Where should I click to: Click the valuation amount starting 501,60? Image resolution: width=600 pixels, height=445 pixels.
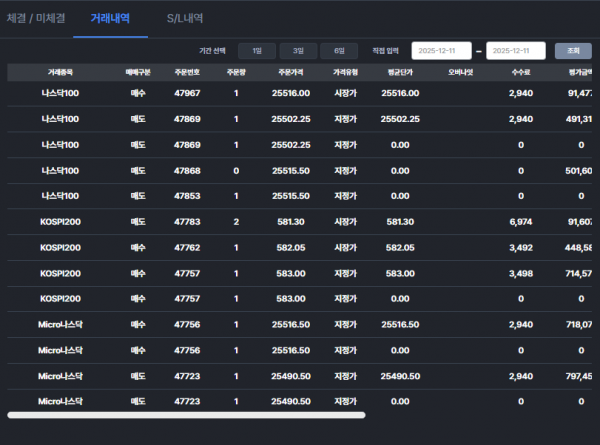pyautogui.click(x=579, y=171)
